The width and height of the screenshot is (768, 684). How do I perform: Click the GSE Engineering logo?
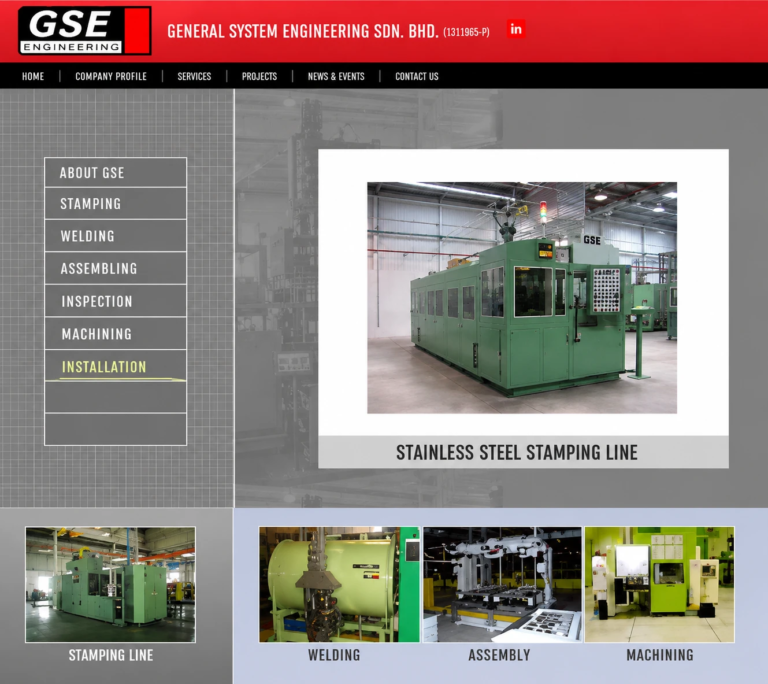pyautogui.click(x=85, y=30)
